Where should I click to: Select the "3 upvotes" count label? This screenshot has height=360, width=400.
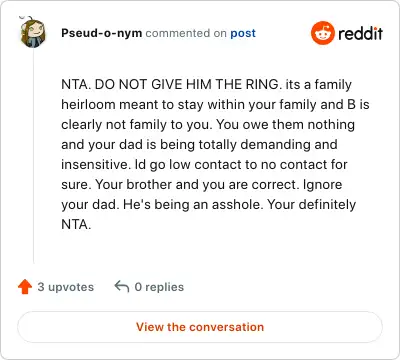[66, 287]
